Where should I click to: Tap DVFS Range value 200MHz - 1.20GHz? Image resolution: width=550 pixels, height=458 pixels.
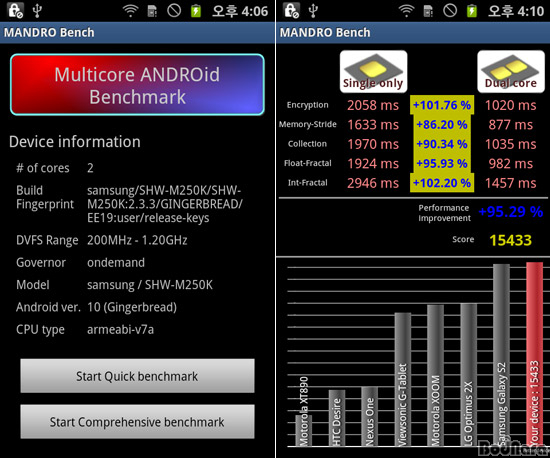[x=137, y=240]
